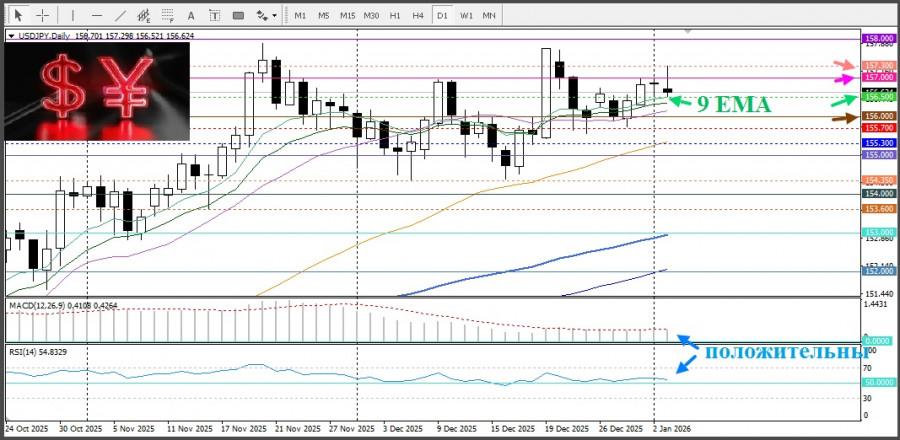Switch chart to M1 timeframe

click(300, 16)
